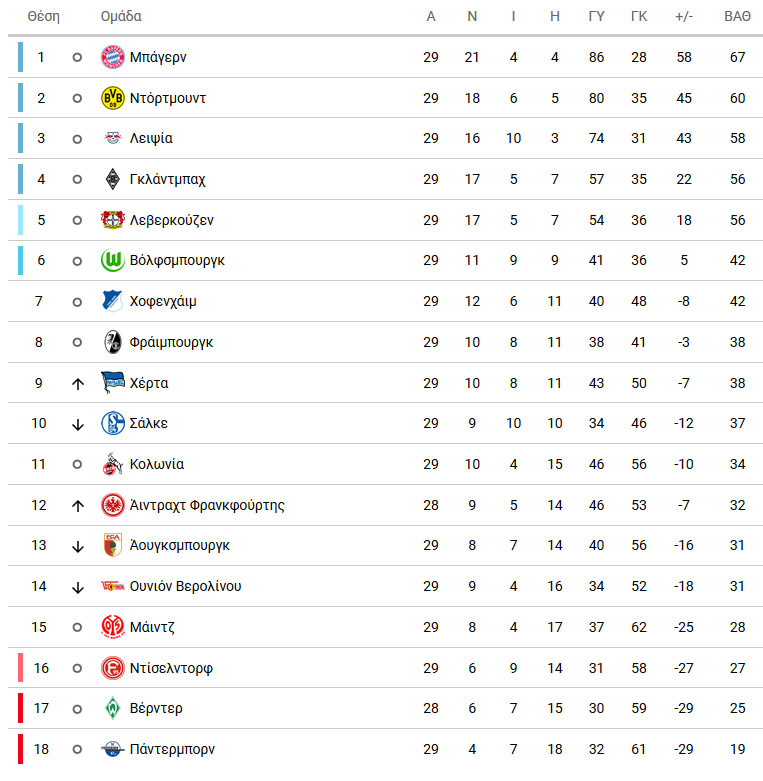The width and height of the screenshot is (763, 781).
Task: Click Κολωνία's unchanged position circle
Action: [x=77, y=464]
